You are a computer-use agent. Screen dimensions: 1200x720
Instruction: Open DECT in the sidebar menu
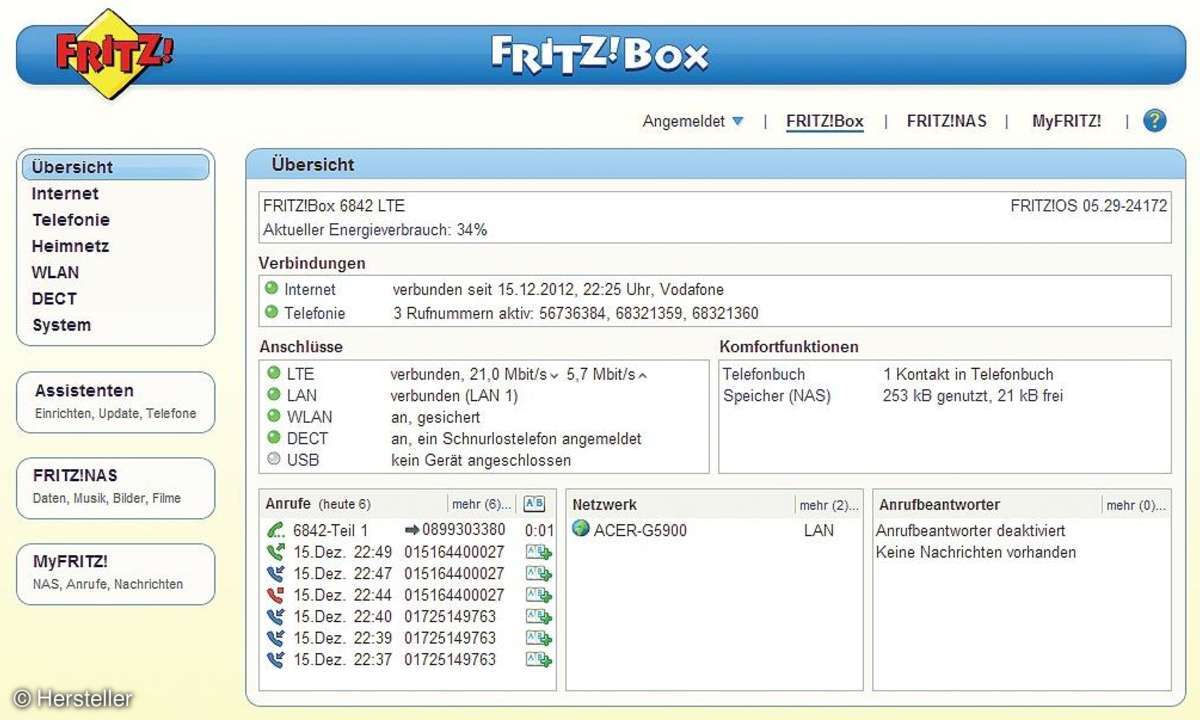click(x=54, y=298)
